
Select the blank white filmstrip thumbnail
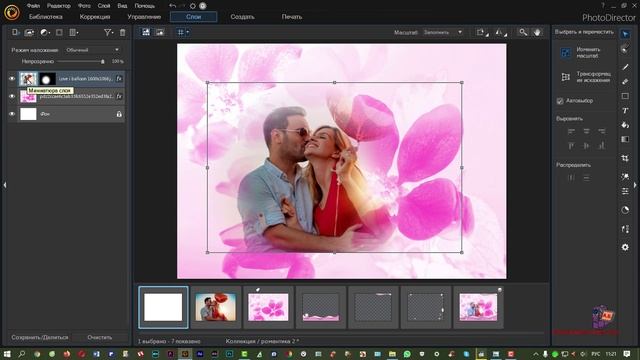click(163, 307)
